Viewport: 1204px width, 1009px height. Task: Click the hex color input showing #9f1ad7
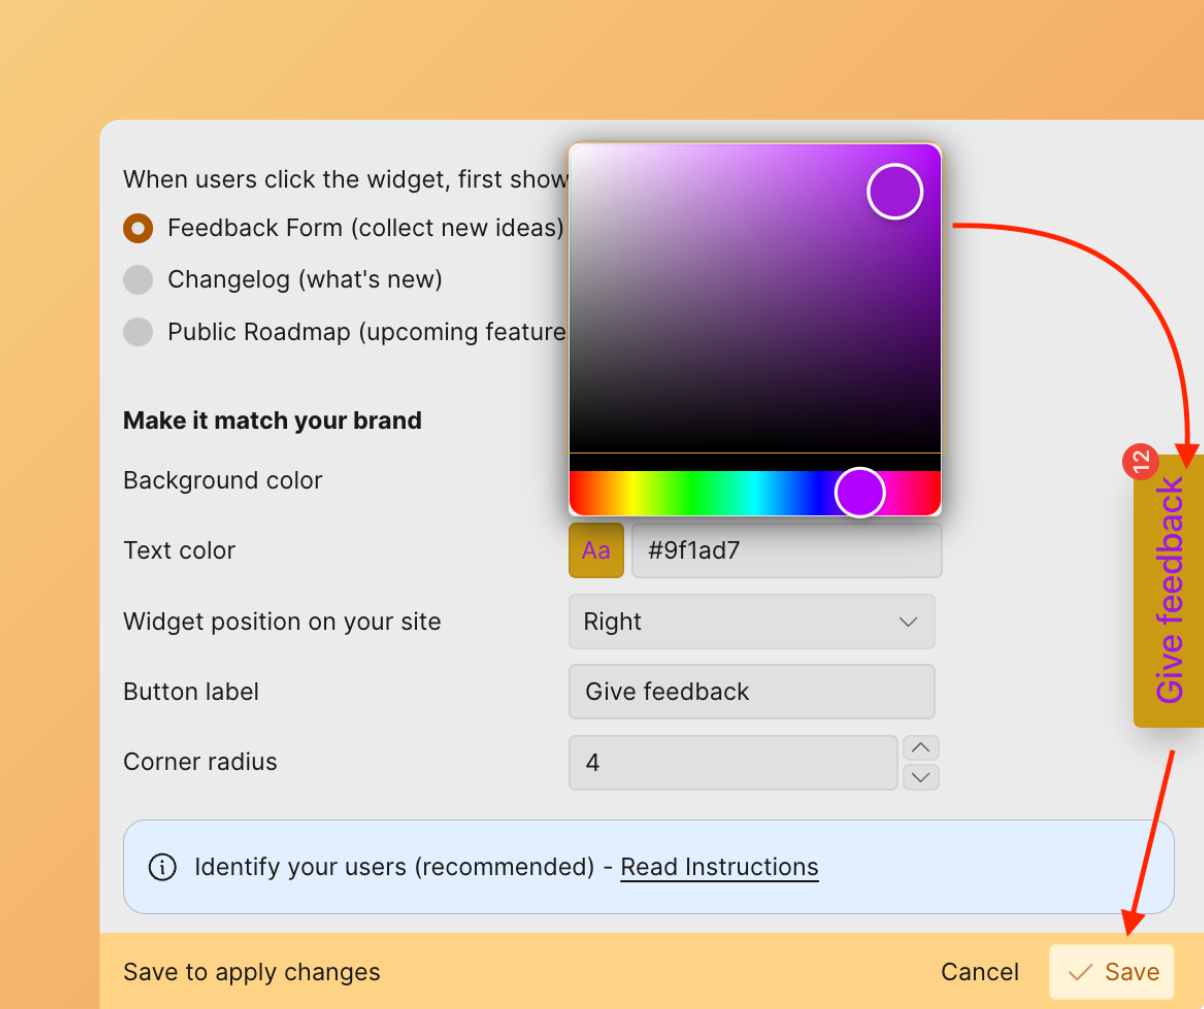(x=786, y=550)
